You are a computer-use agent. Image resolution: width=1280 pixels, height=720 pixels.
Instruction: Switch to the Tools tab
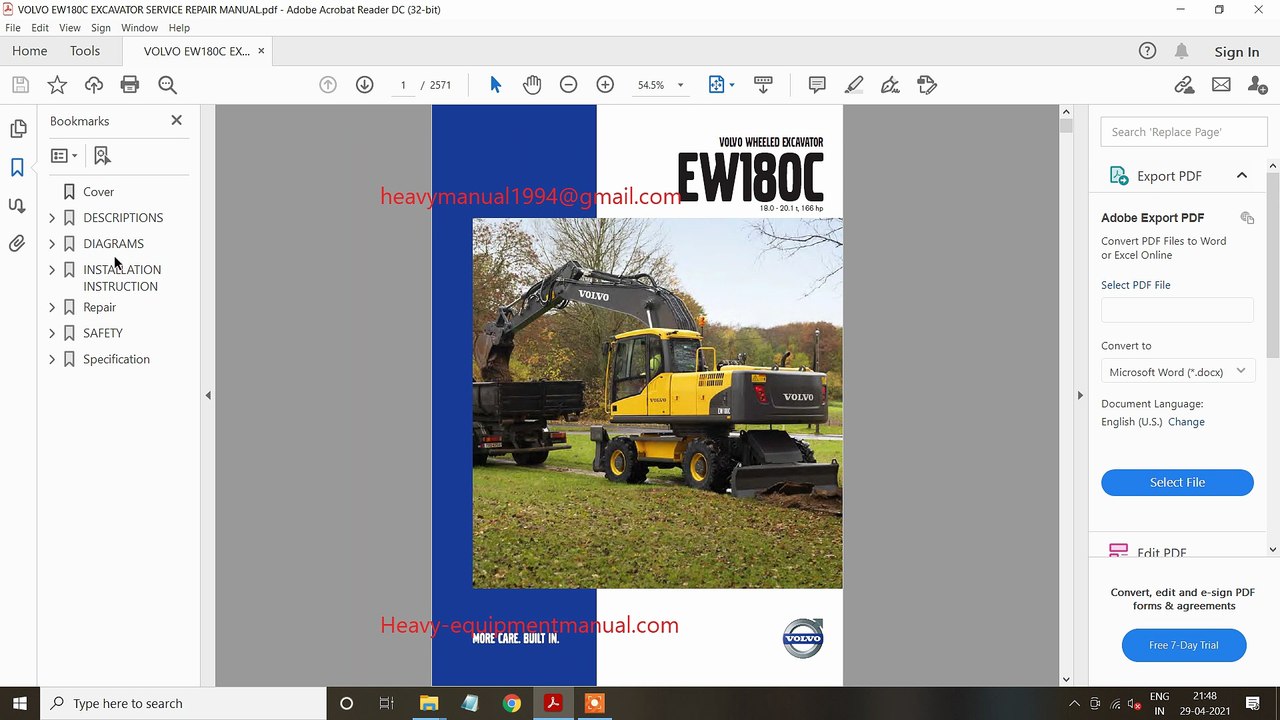coord(85,51)
